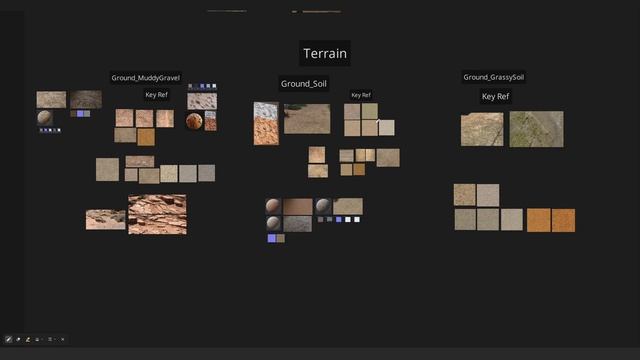Pick the blue swatch in the Ground_Soil small swatch row
Image resolution: width=640 pixels, height=360 pixels.
[x=338, y=220]
